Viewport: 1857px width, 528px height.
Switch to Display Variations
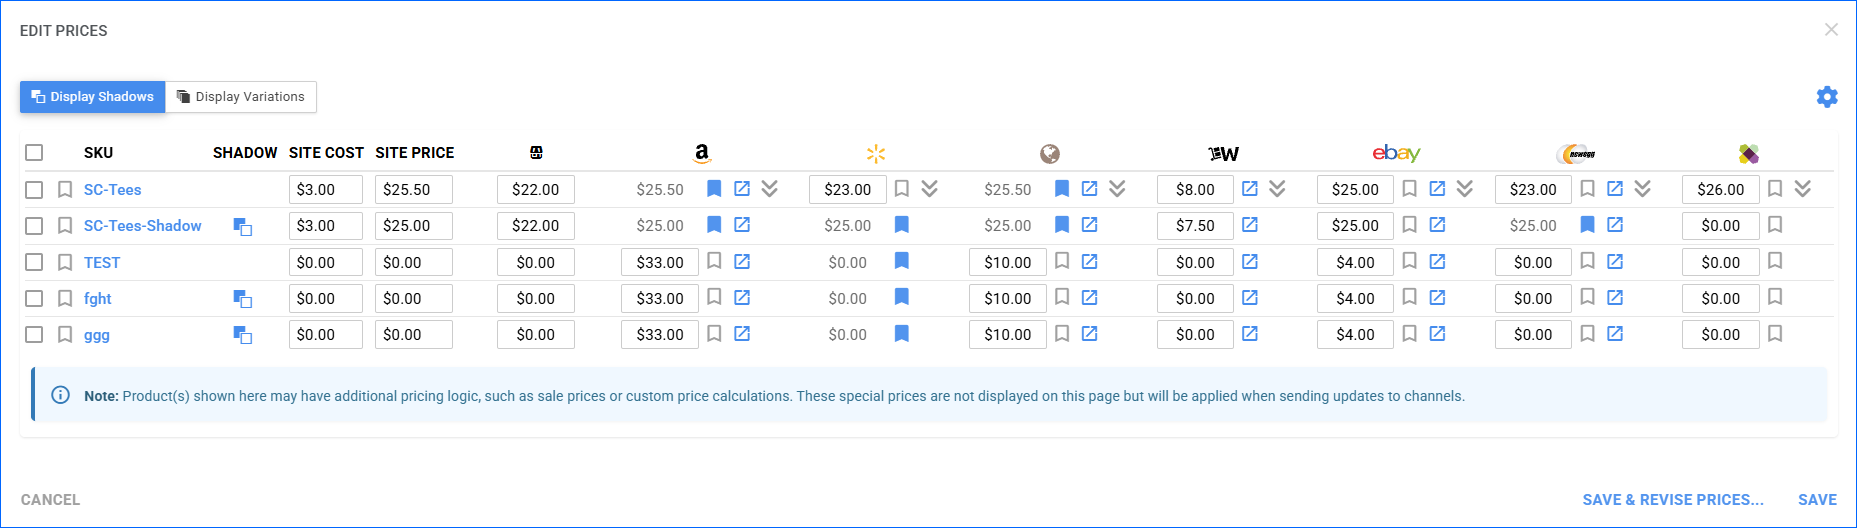(241, 97)
